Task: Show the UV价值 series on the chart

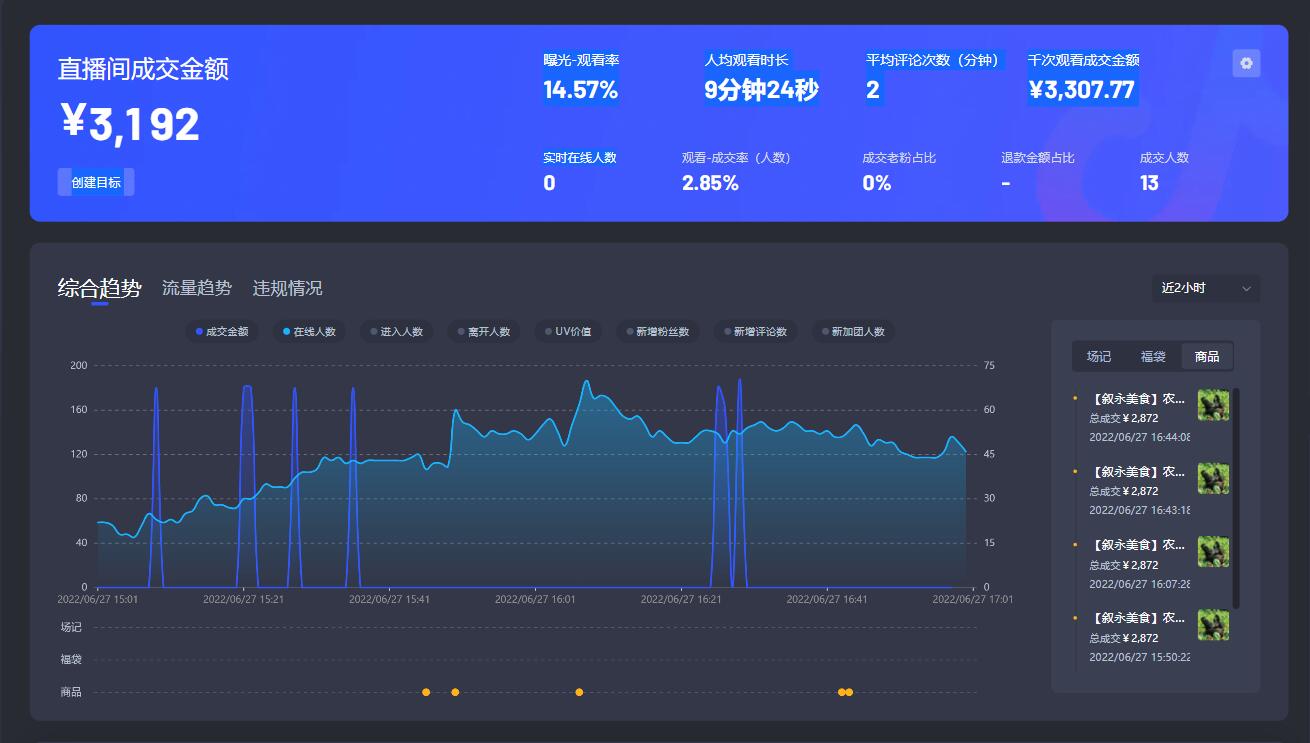Action: click(568, 332)
